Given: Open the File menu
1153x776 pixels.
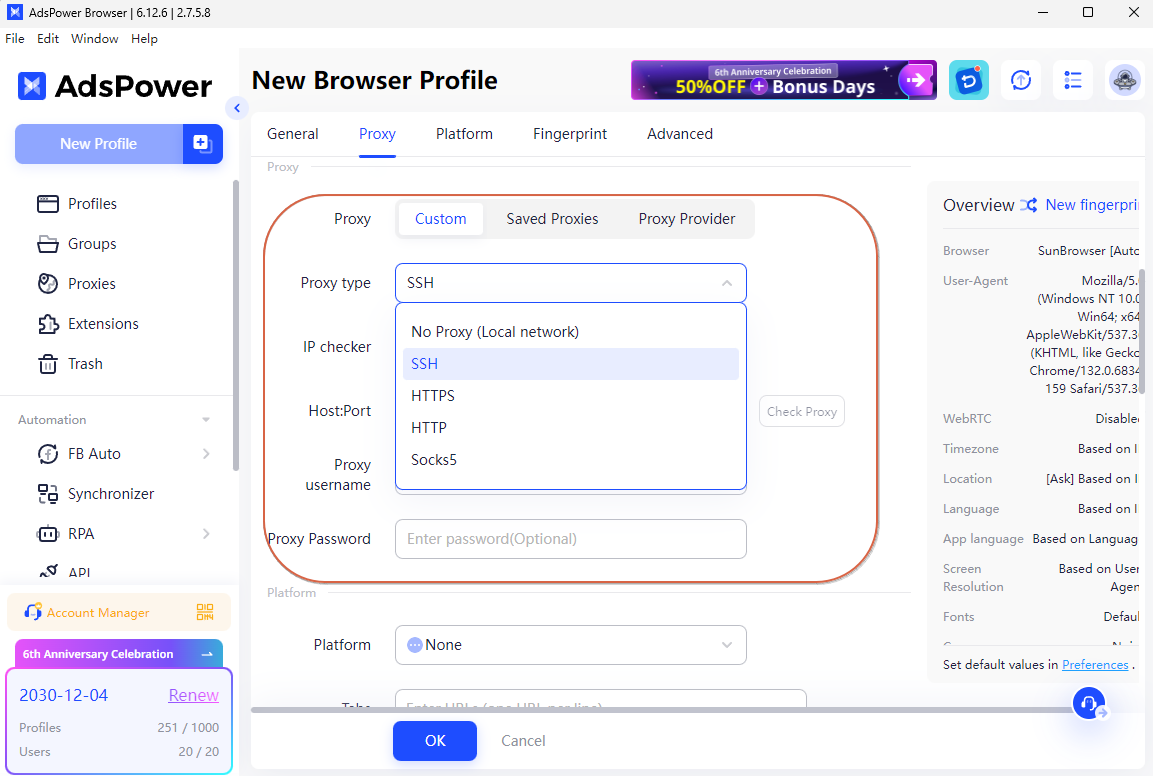Looking at the screenshot, I should pyautogui.click(x=15, y=38).
